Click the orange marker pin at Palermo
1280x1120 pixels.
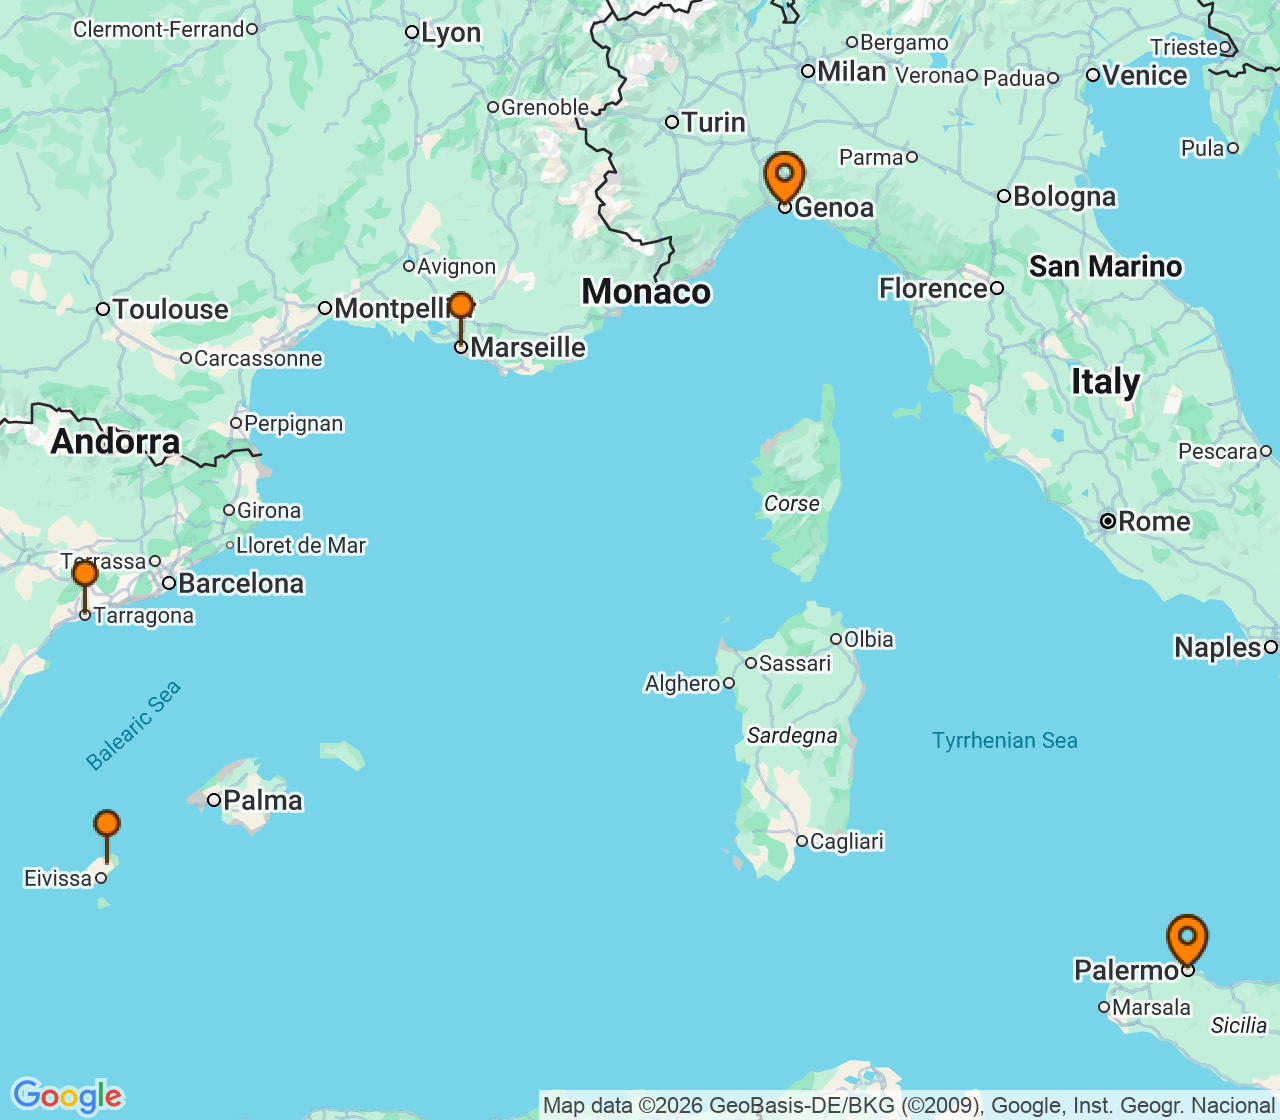1187,940
